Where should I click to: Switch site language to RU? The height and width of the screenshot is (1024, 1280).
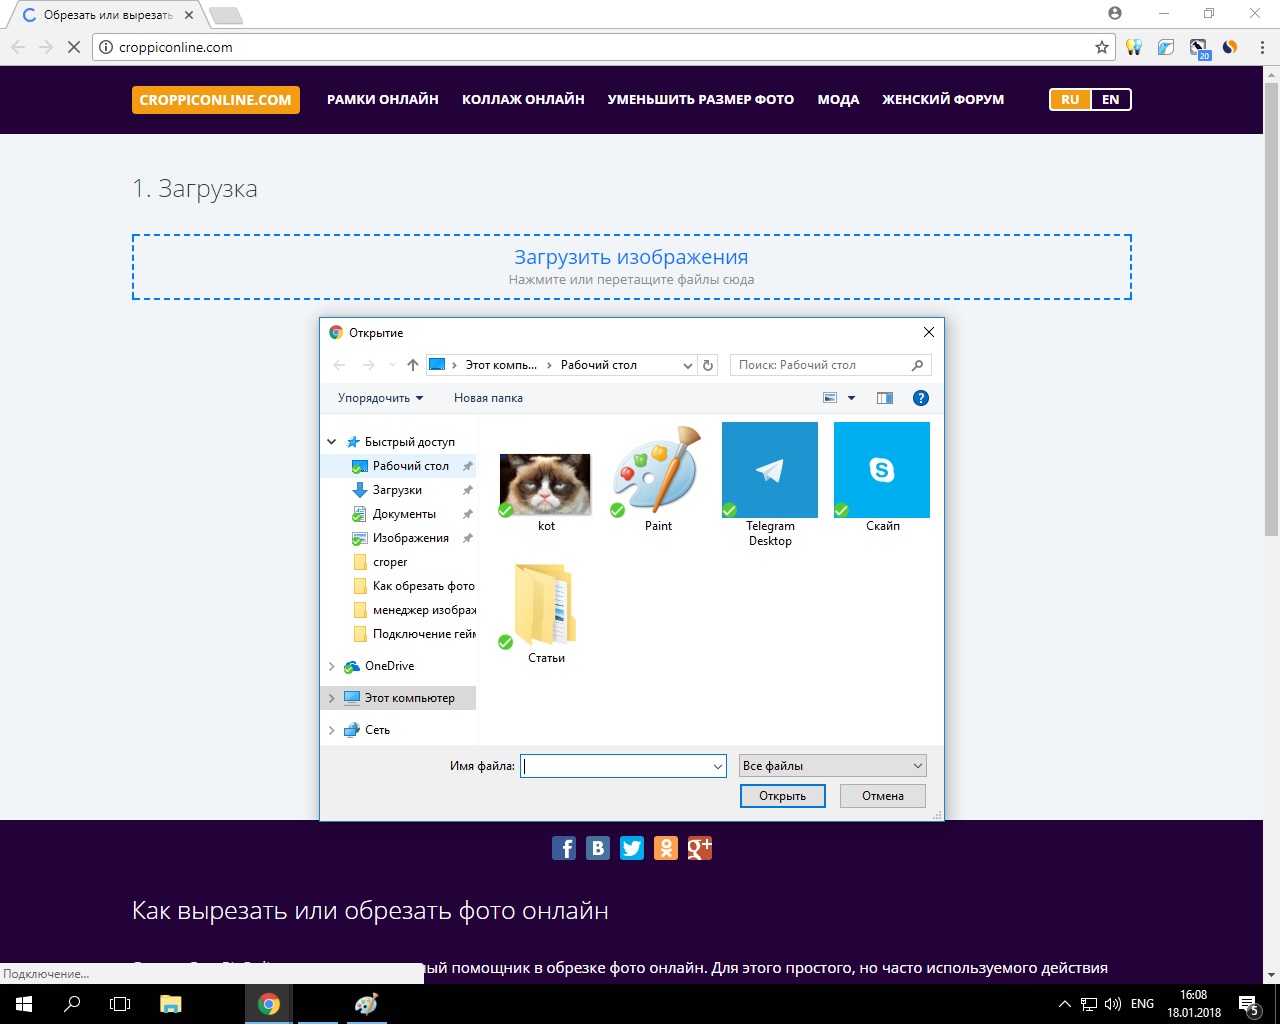point(1070,100)
